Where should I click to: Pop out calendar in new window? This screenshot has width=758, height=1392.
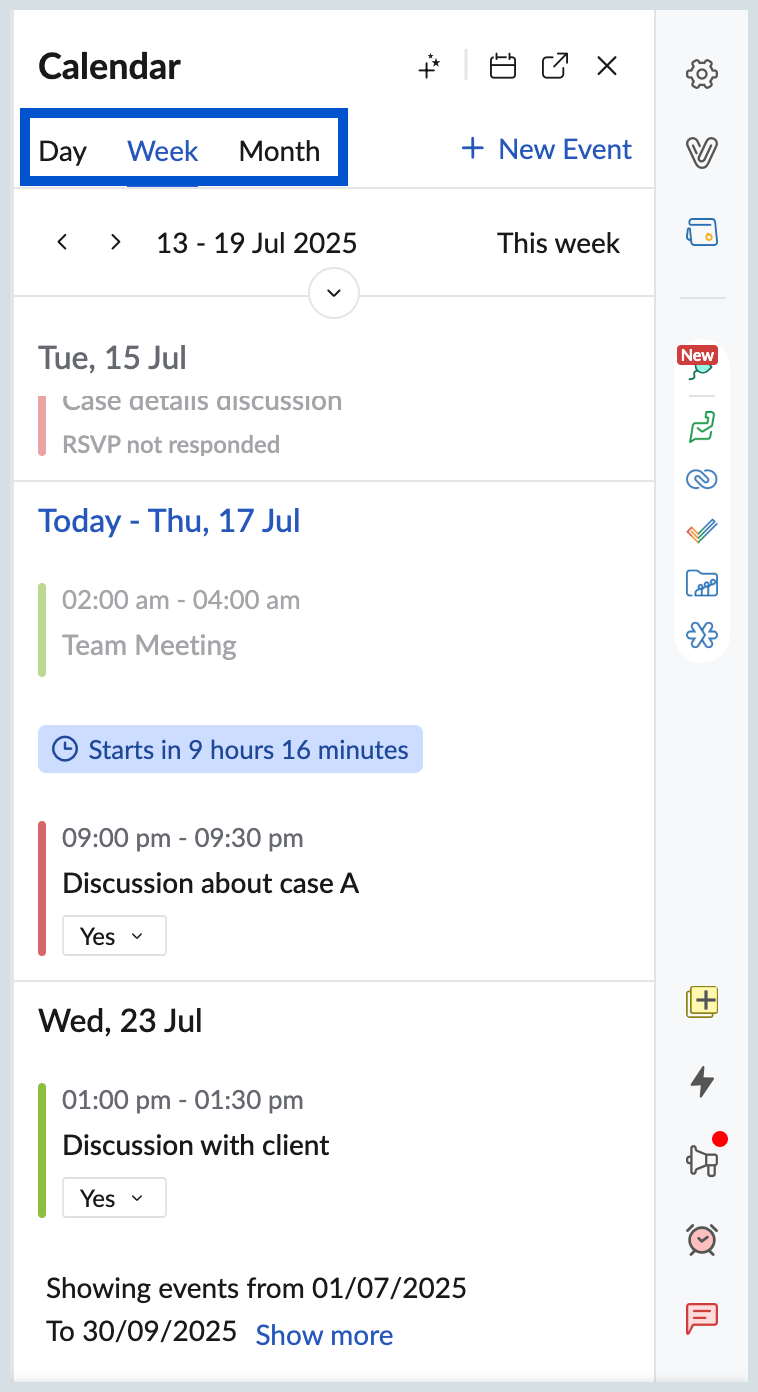click(554, 67)
